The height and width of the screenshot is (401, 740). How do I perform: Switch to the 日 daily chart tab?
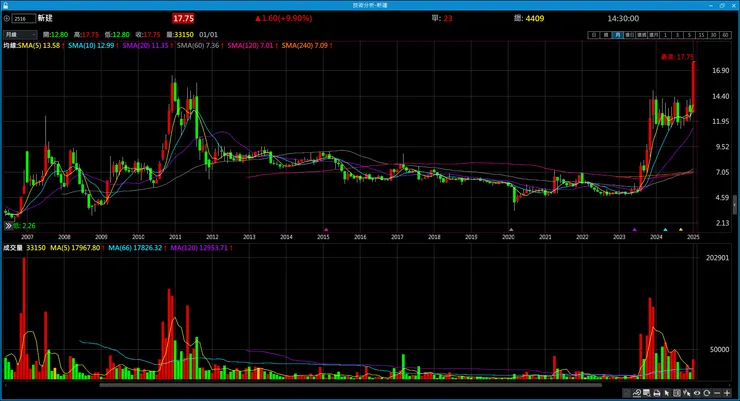[594, 35]
